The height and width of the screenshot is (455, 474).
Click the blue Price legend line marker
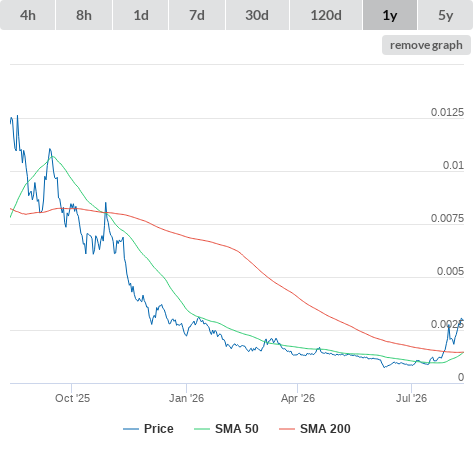point(131,429)
